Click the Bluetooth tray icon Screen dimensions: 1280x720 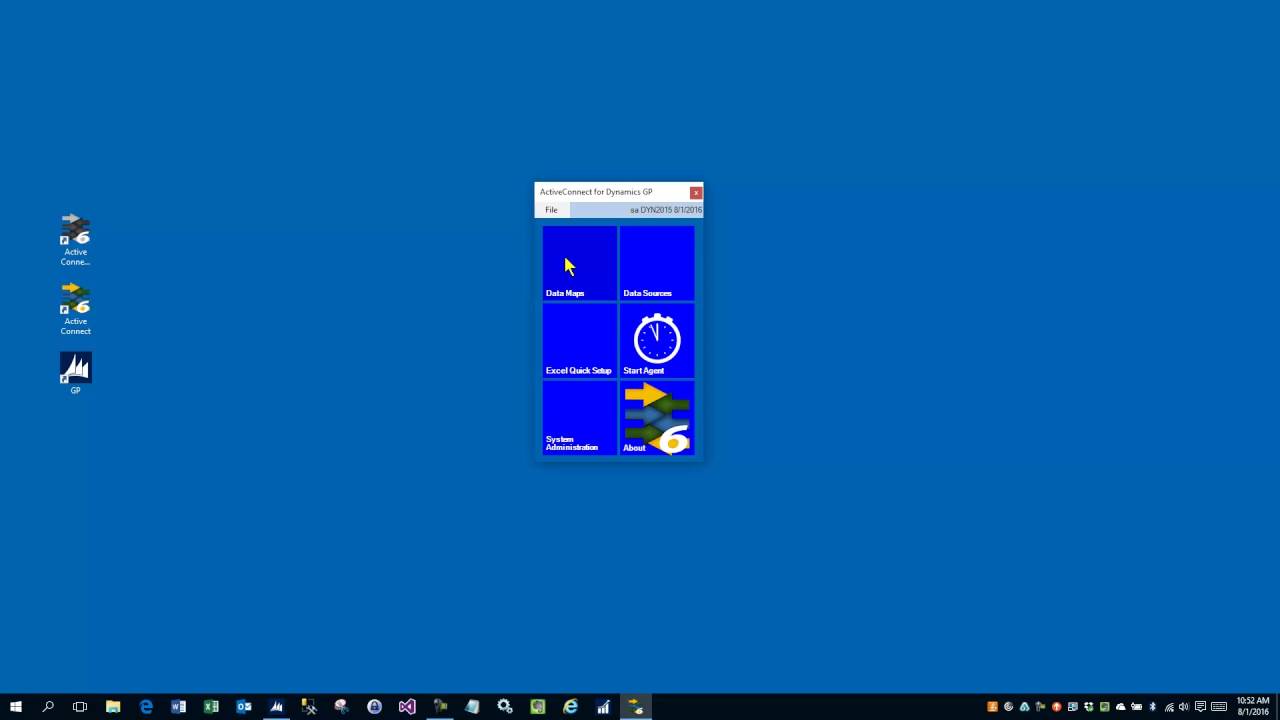click(x=1152, y=707)
